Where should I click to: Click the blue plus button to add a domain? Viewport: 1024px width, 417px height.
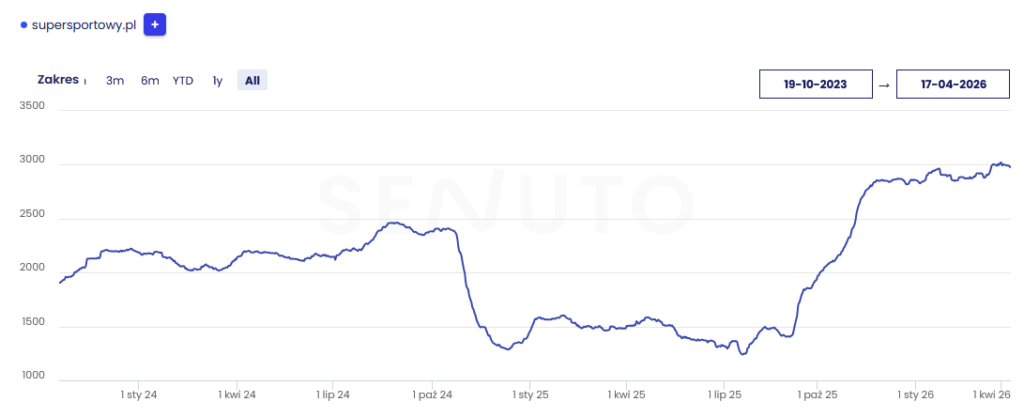(x=154, y=25)
